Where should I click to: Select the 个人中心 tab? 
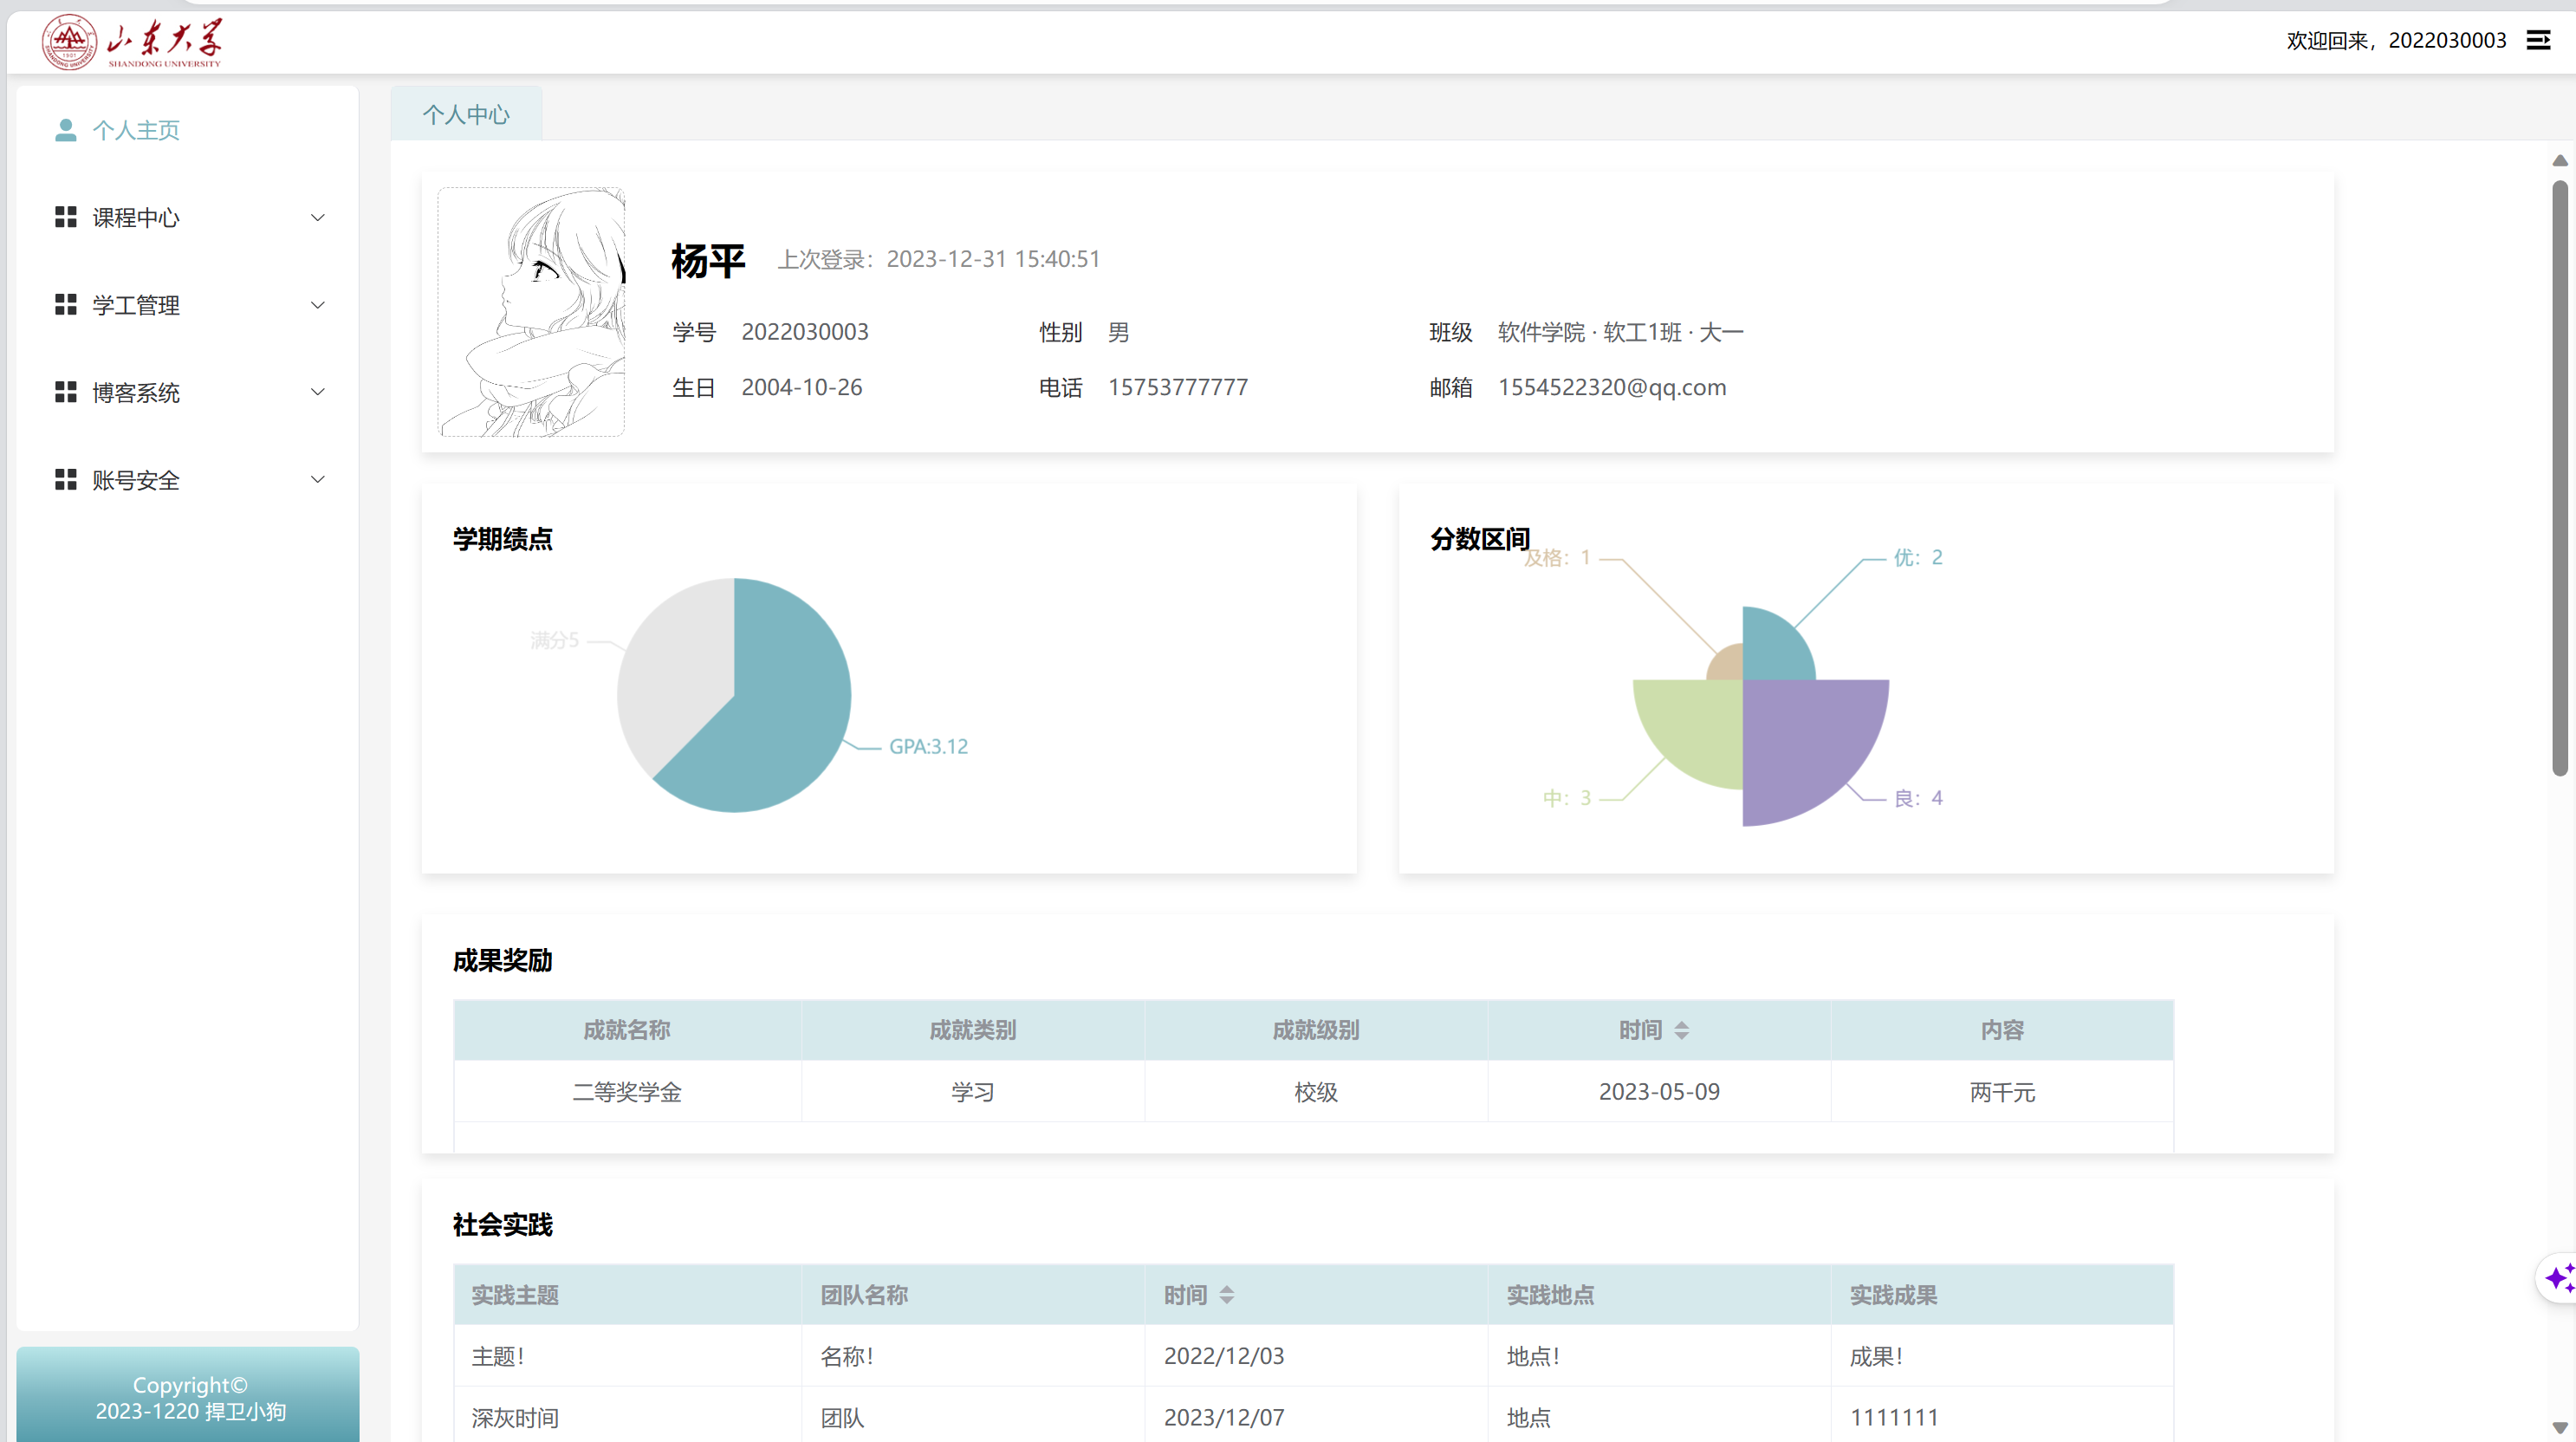(x=466, y=114)
